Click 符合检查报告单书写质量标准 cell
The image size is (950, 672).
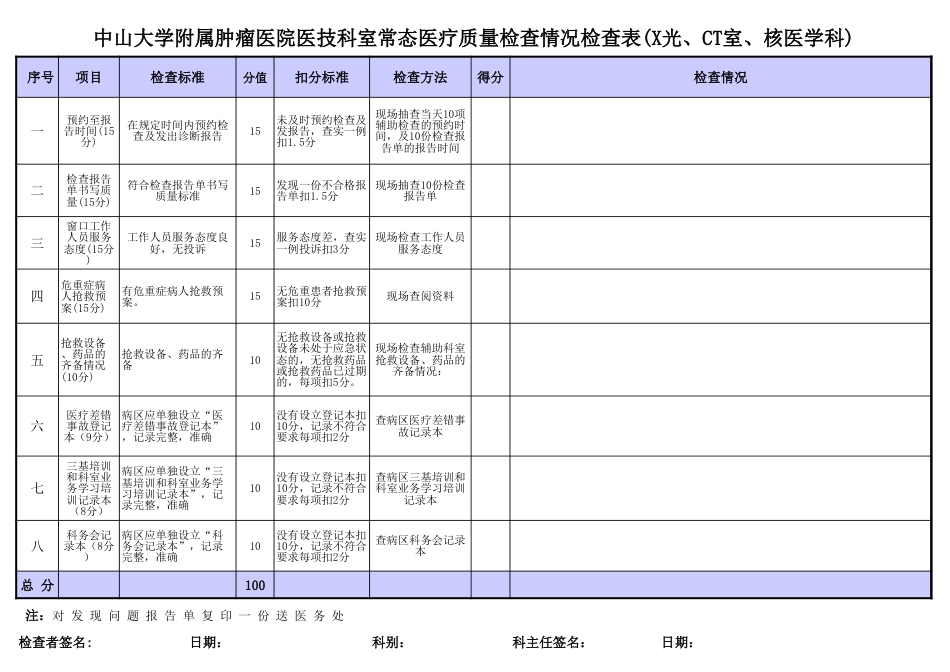pos(178,190)
